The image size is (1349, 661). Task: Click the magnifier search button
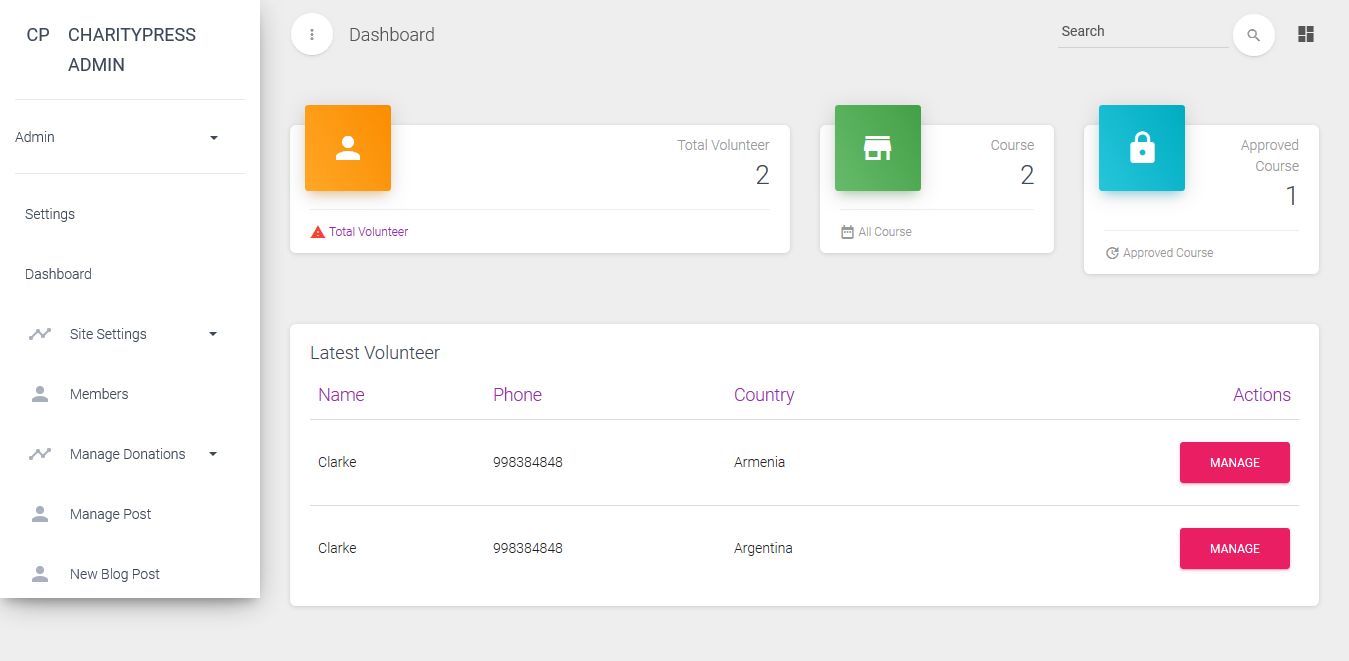tap(1253, 36)
